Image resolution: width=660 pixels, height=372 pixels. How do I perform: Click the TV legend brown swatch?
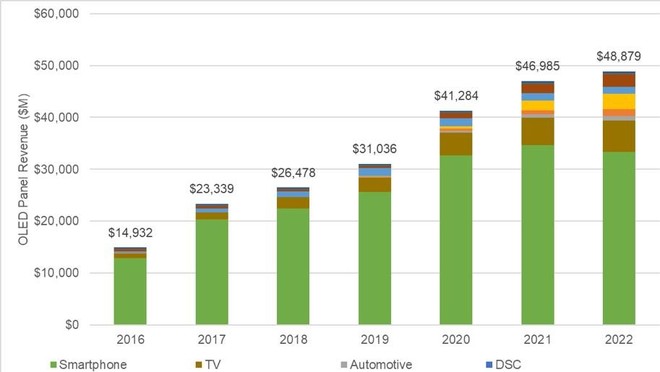(x=199, y=364)
